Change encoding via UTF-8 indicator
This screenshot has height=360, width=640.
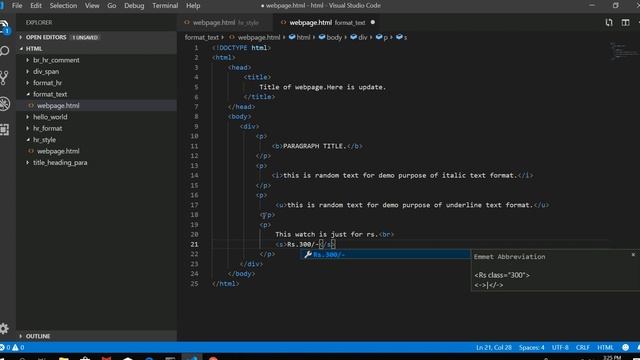click(x=560, y=348)
